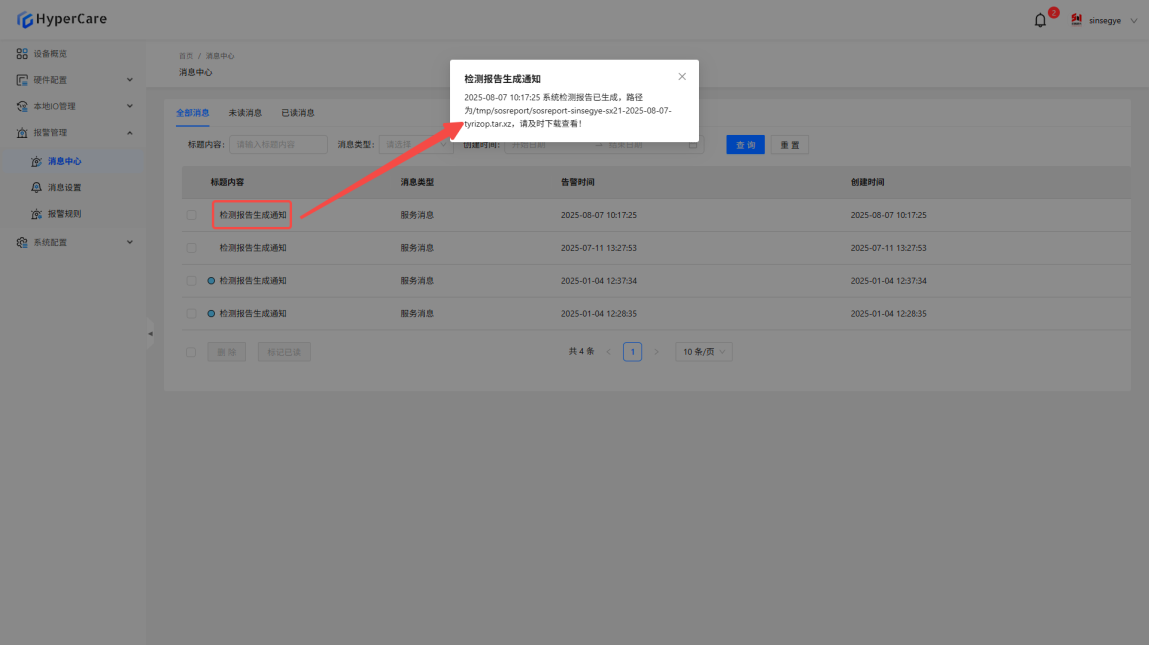This screenshot has width=1149, height=645.
Task: Open the 10 条/页 page size dropdown
Action: [704, 352]
